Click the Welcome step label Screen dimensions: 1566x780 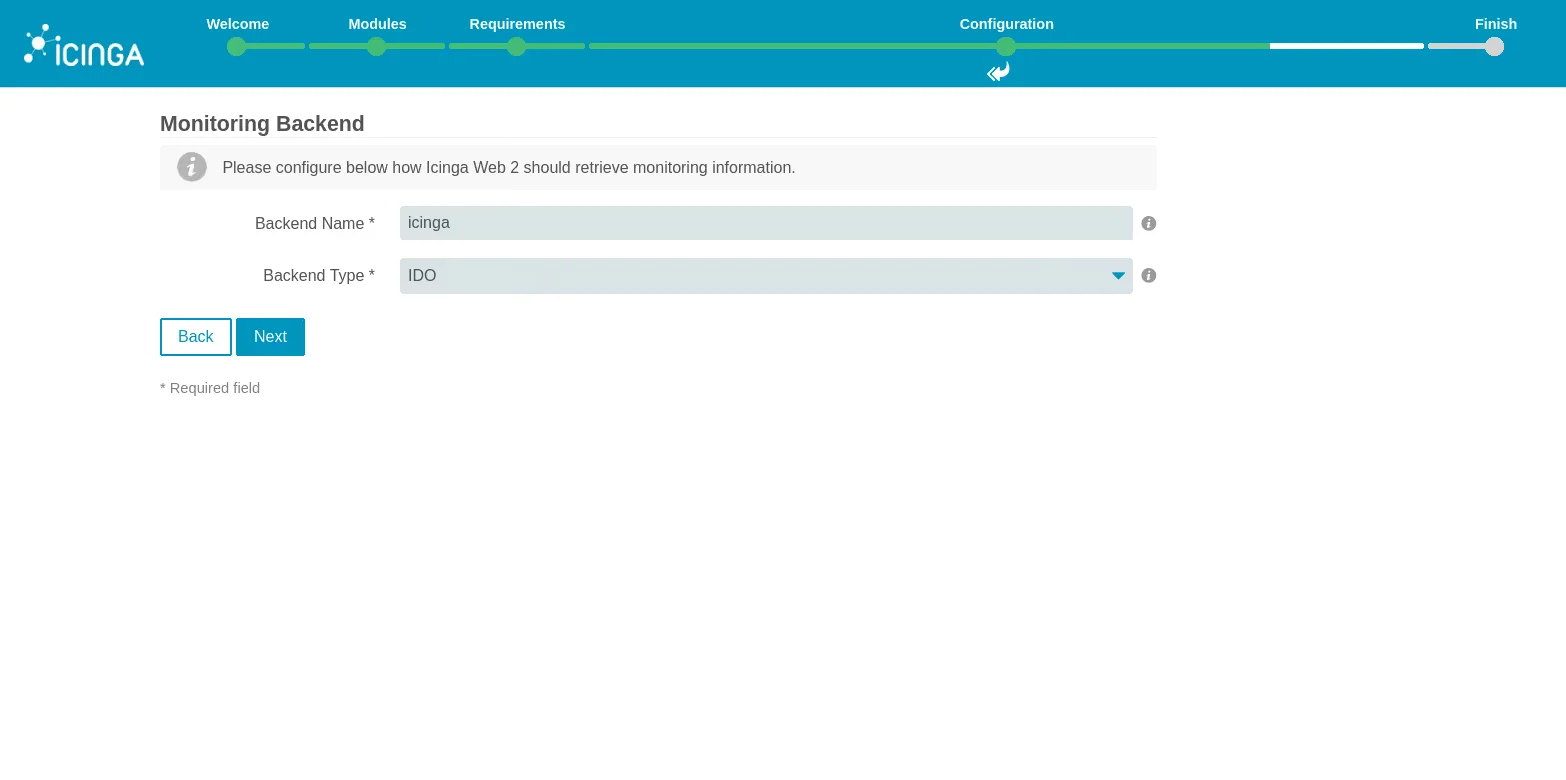pyautogui.click(x=237, y=24)
